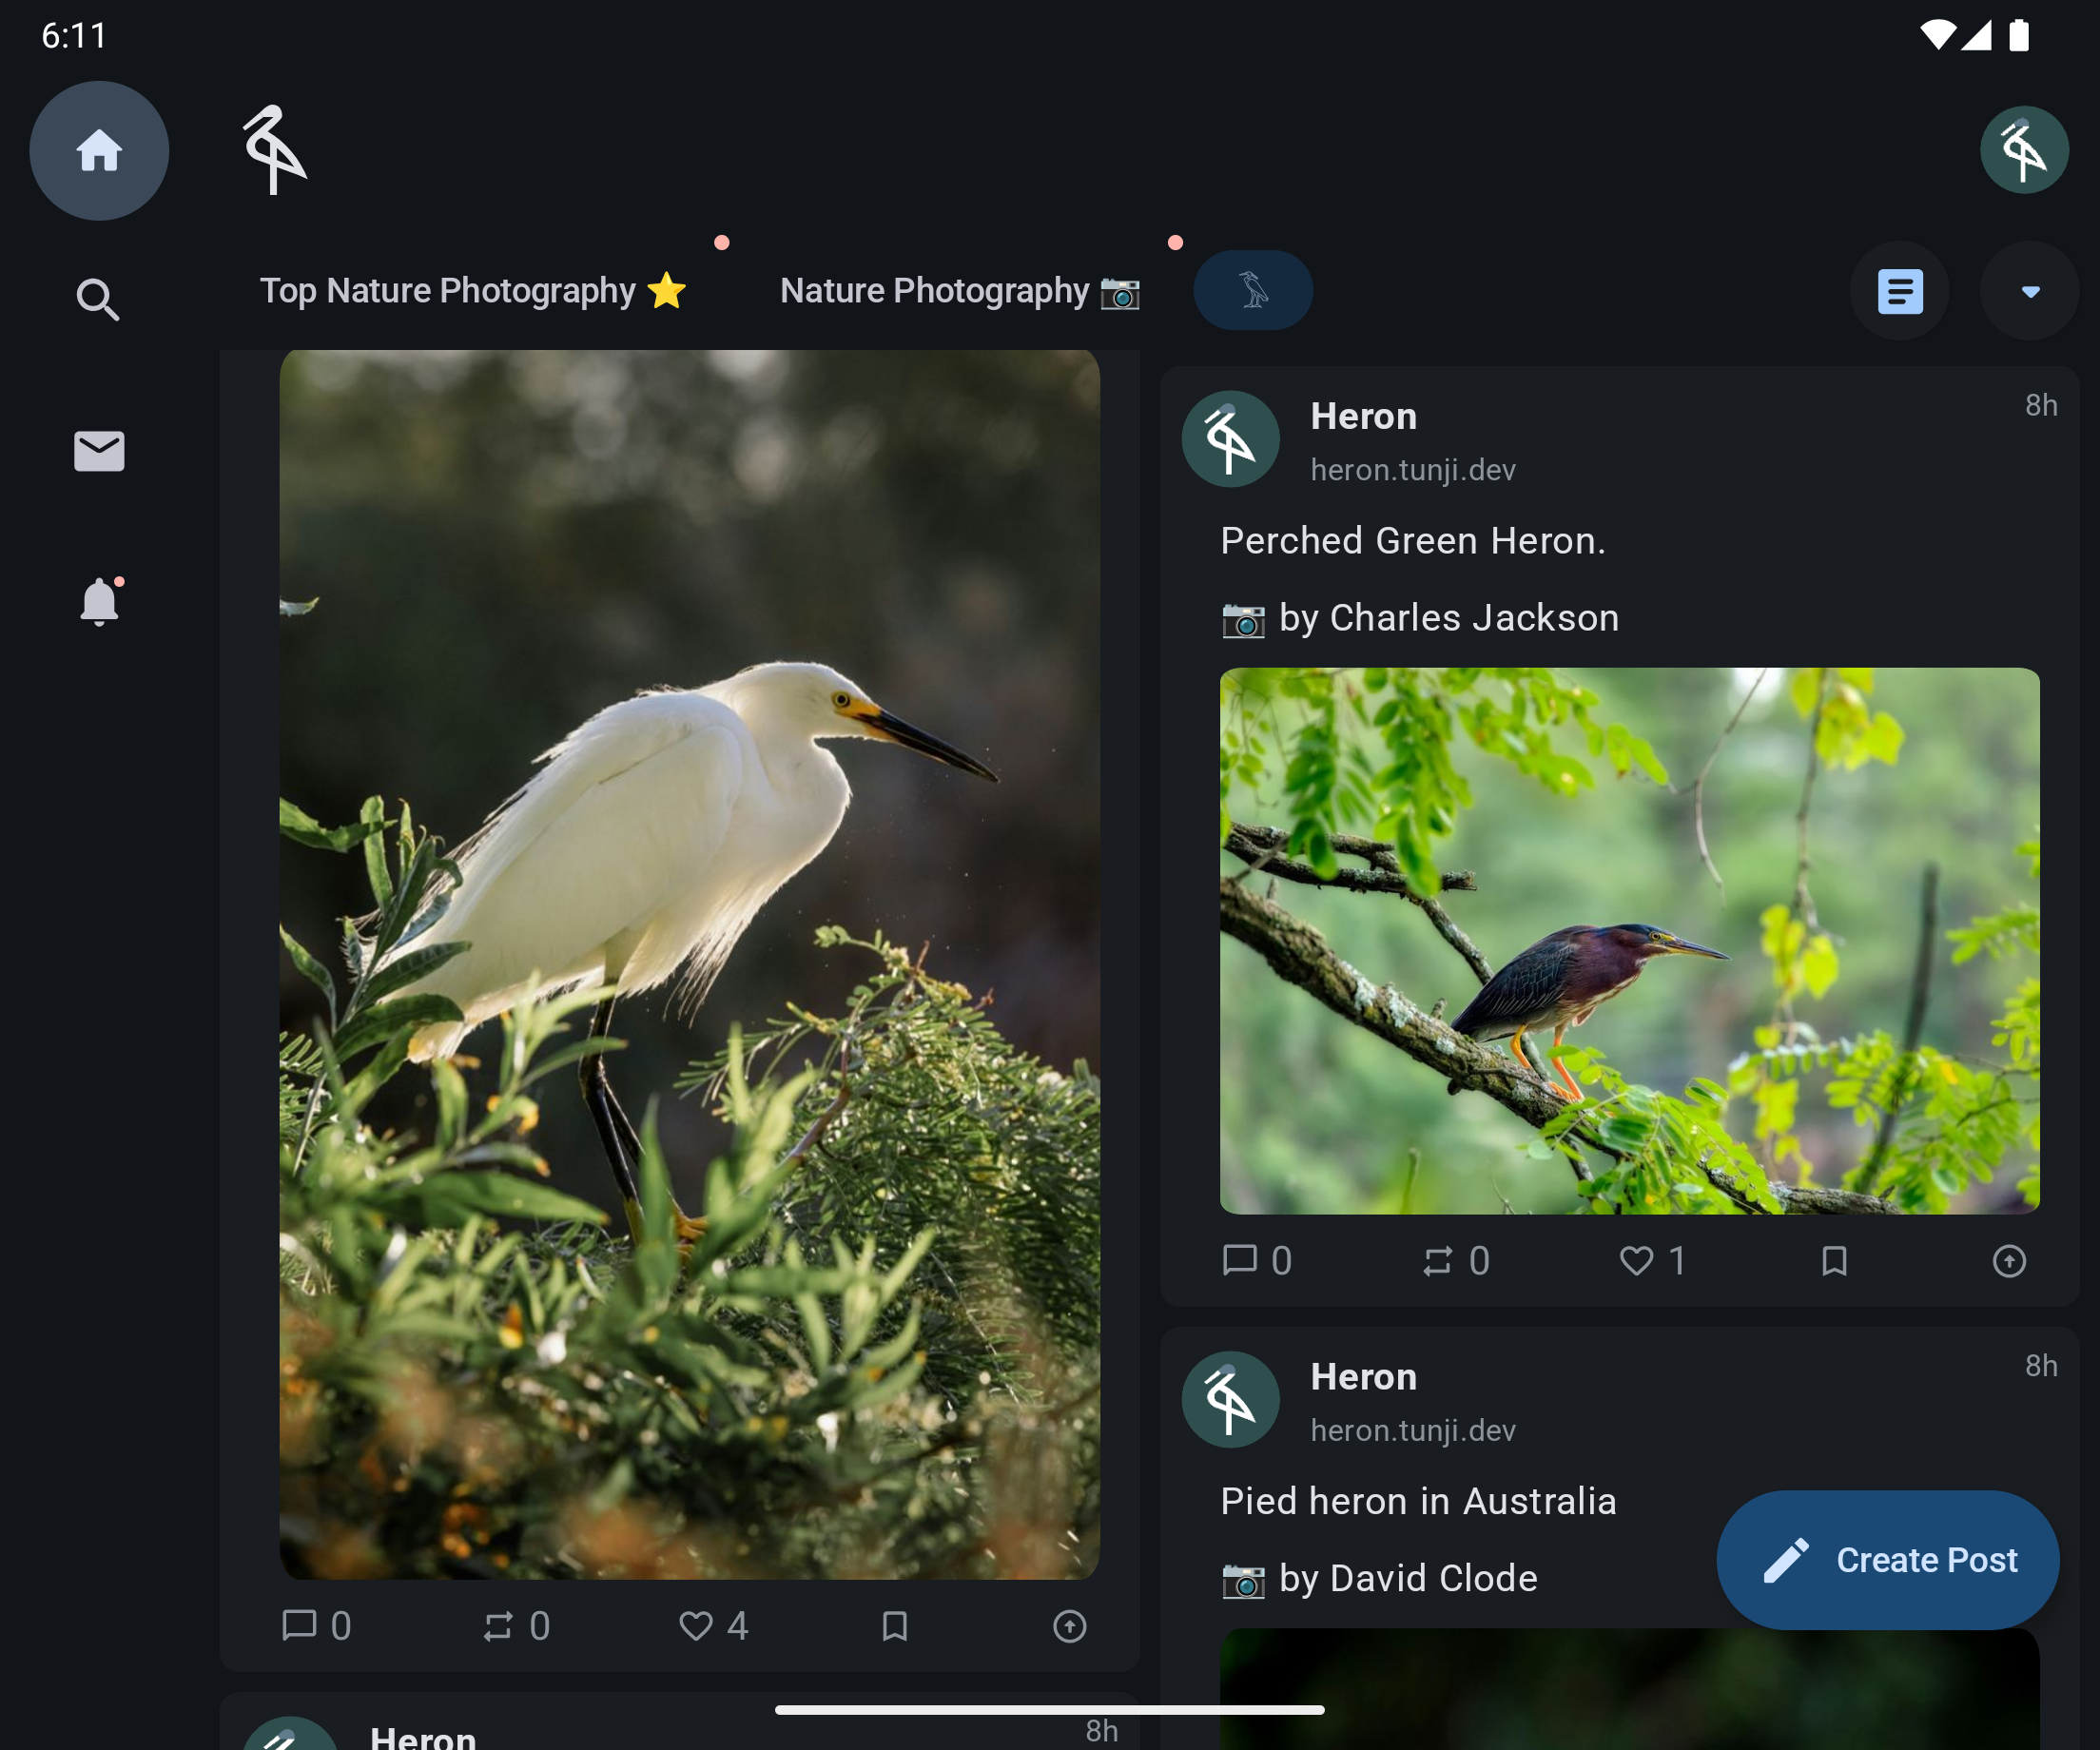The height and width of the screenshot is (1750, 2100).
Task: Open direct messages via the mail icon
Action: click(x=98, y=451)
